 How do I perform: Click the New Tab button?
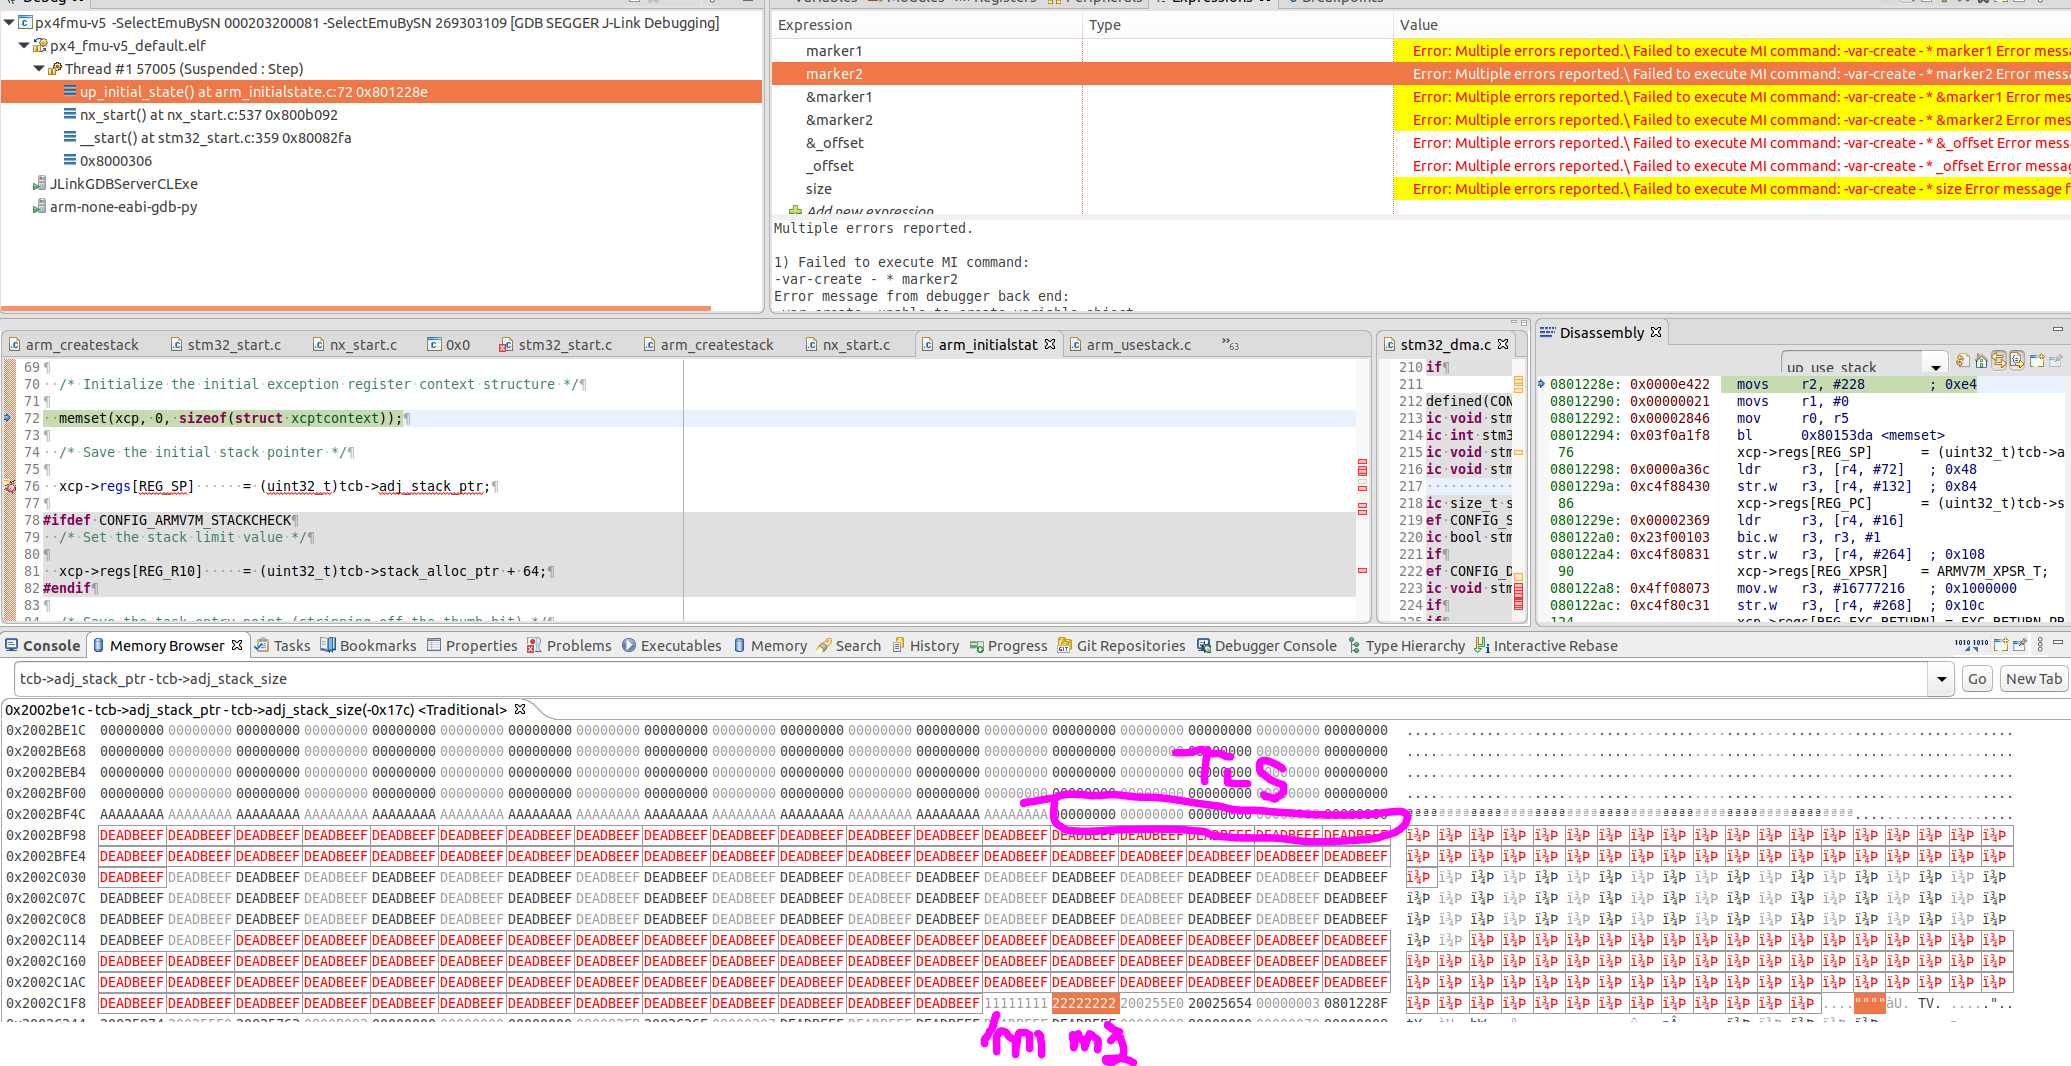tap(2033, 679)
